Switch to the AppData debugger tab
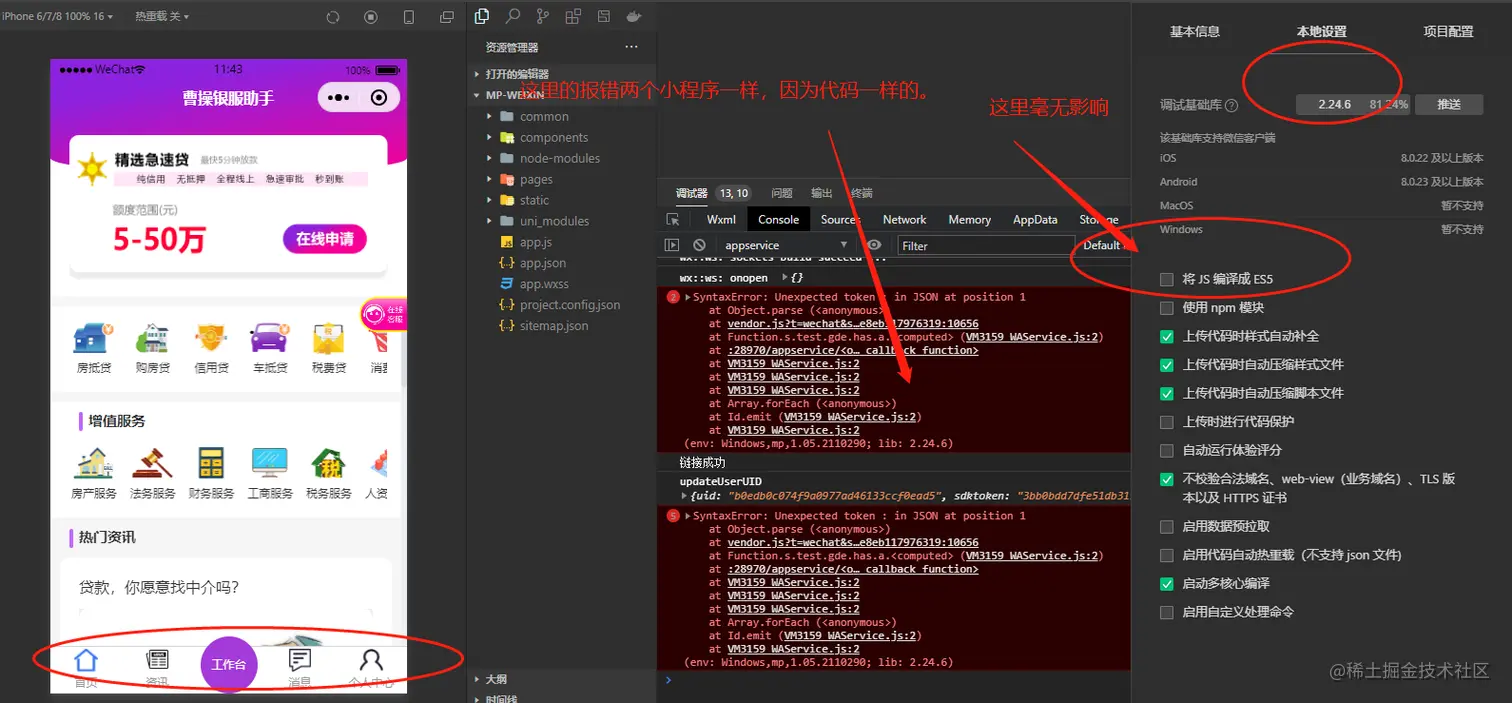The image size is (1512, 703). click(x=1035, y=220)
